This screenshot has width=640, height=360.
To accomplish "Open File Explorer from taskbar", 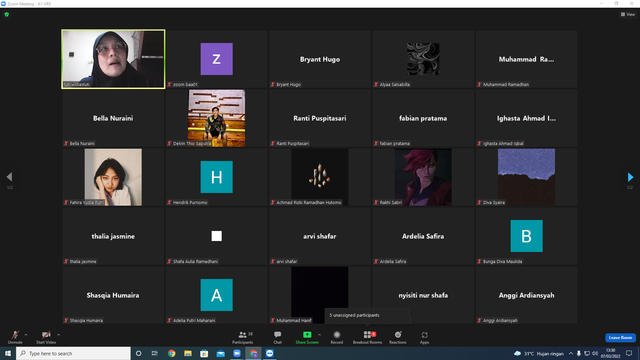I will (188, 353).
